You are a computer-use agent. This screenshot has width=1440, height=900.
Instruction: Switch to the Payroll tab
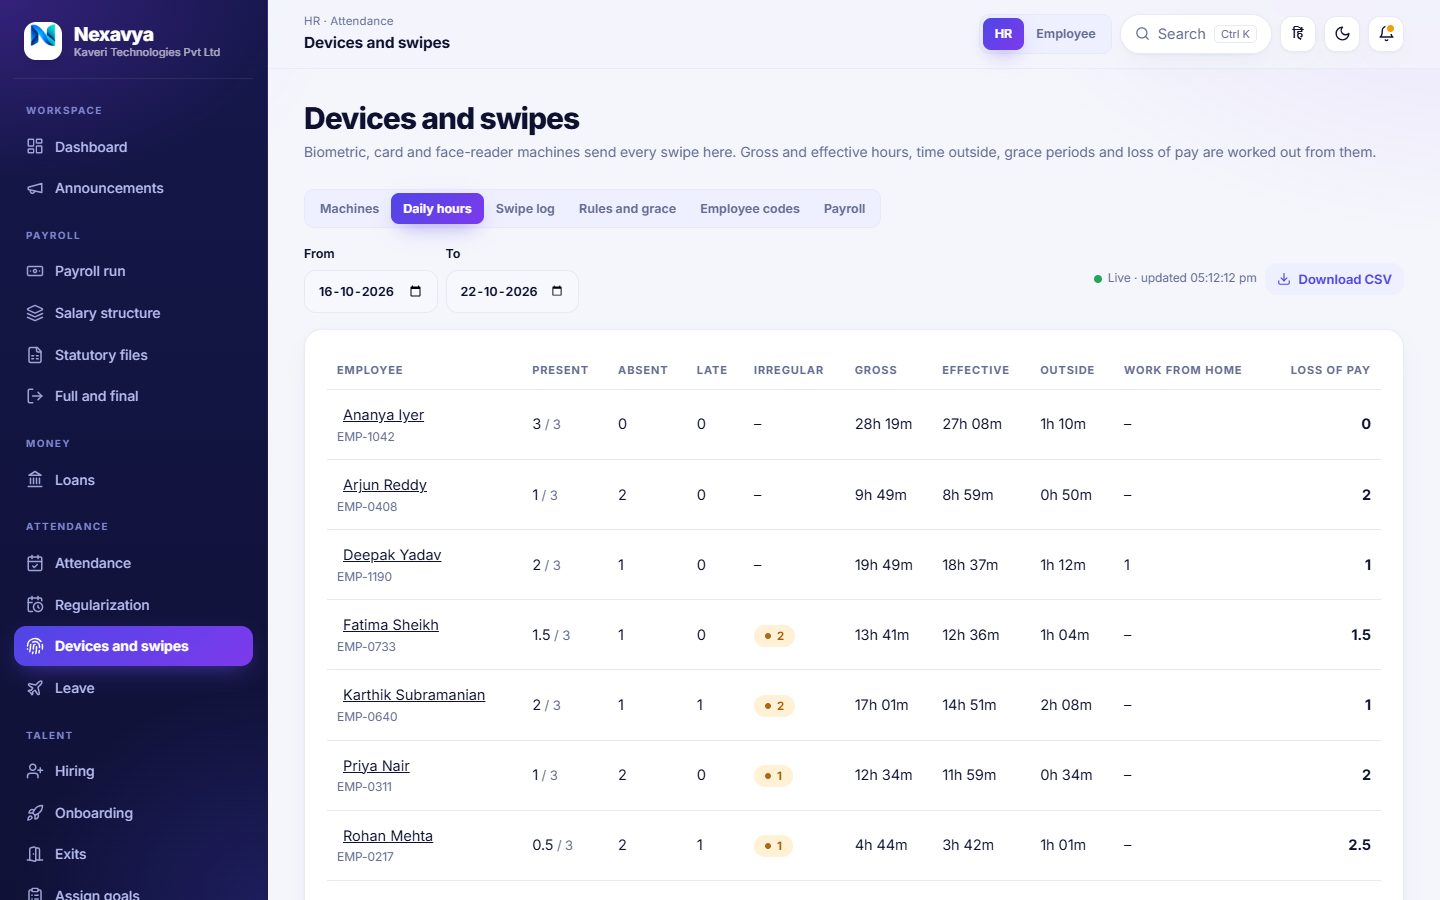(844, 209)
